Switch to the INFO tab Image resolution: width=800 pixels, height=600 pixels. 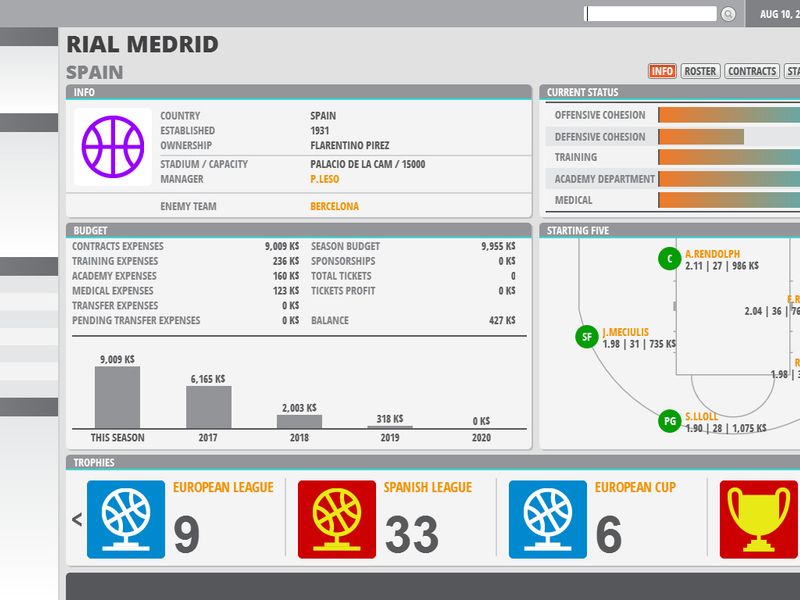(662, 71)
